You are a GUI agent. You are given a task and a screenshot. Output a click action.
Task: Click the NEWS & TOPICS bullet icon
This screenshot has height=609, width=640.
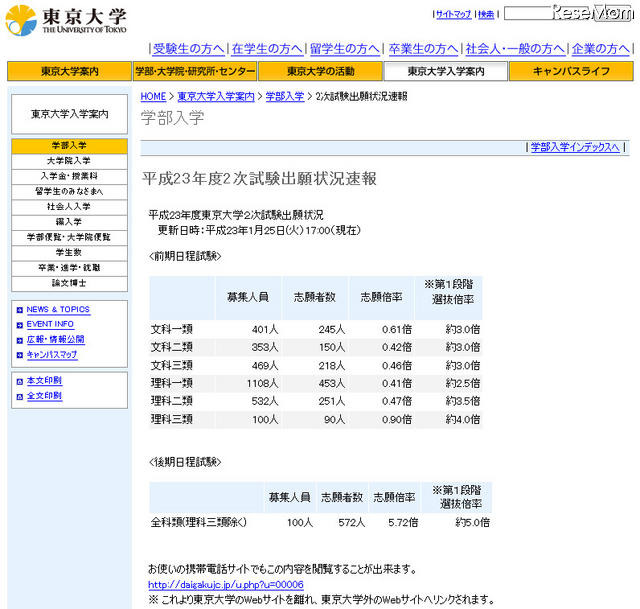coord(20,310)
